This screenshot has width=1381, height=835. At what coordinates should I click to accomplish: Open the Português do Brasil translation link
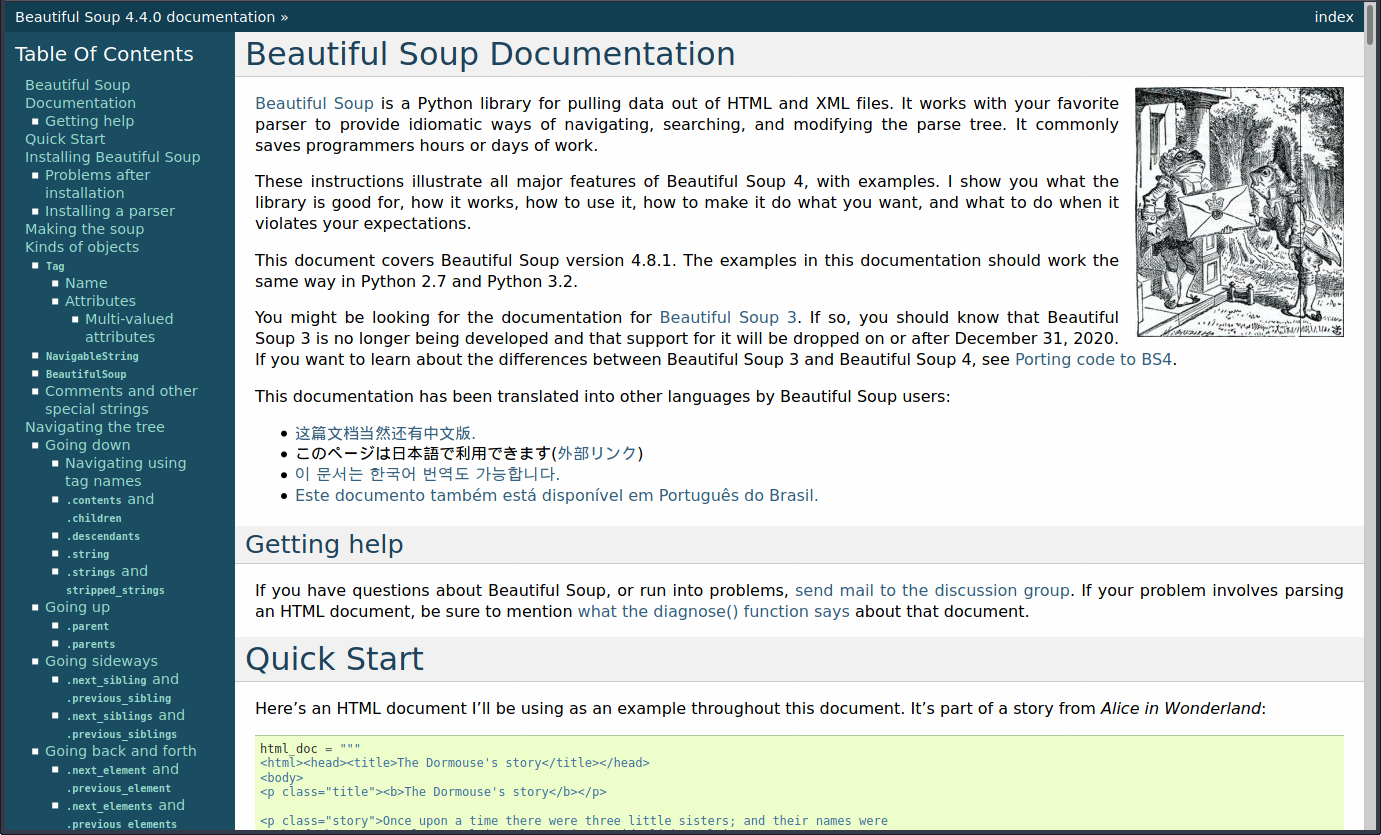556,495
